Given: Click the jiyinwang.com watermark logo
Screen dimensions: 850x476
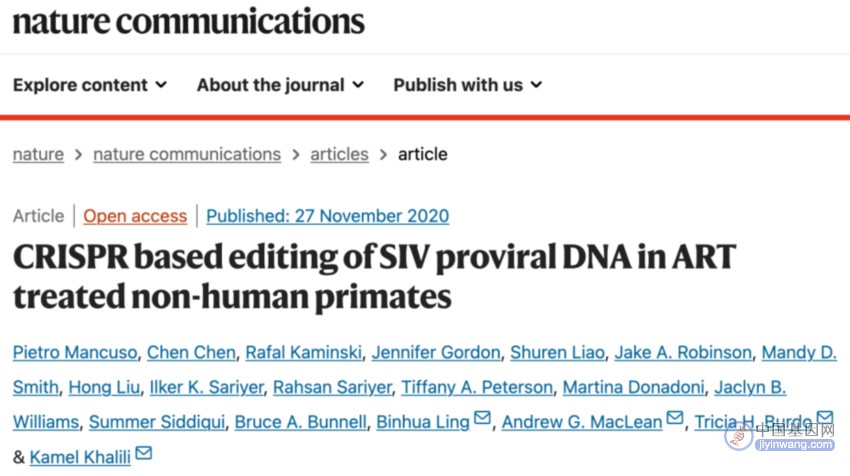Looking at the screenshot, I should coord(781,437).
